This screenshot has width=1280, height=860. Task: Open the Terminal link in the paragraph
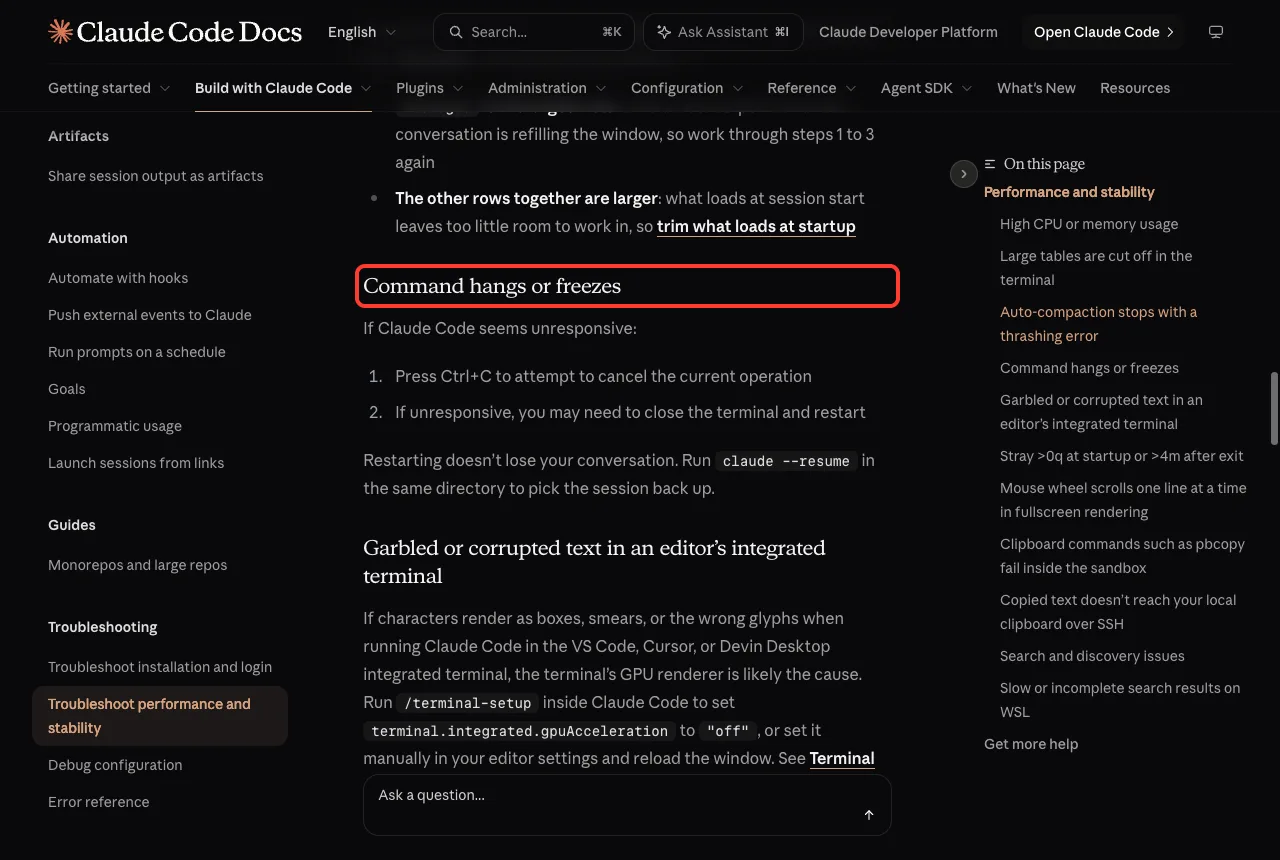(842, 758)
